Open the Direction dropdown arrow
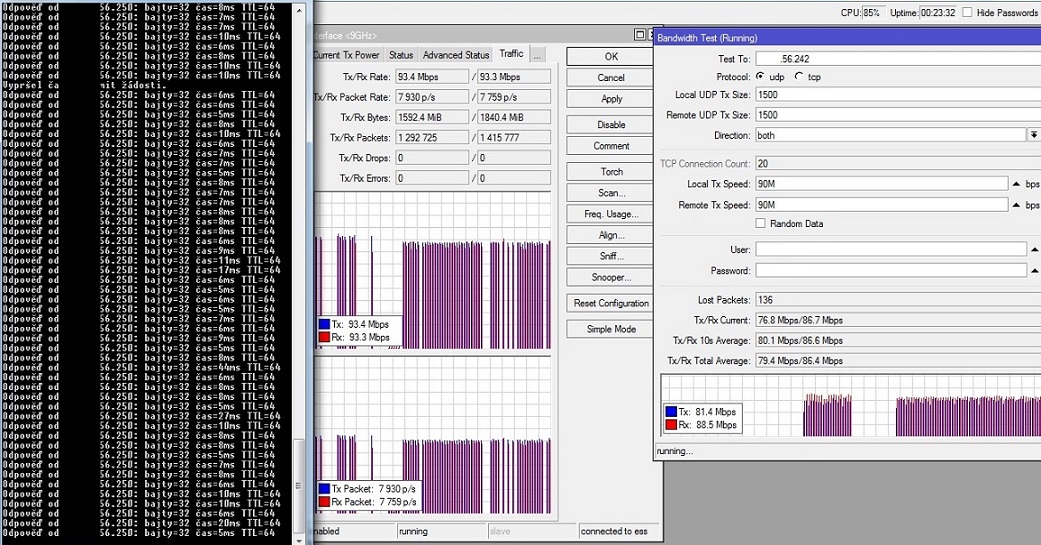This screenshot has width=1041, height=545. click(1034, 135)
